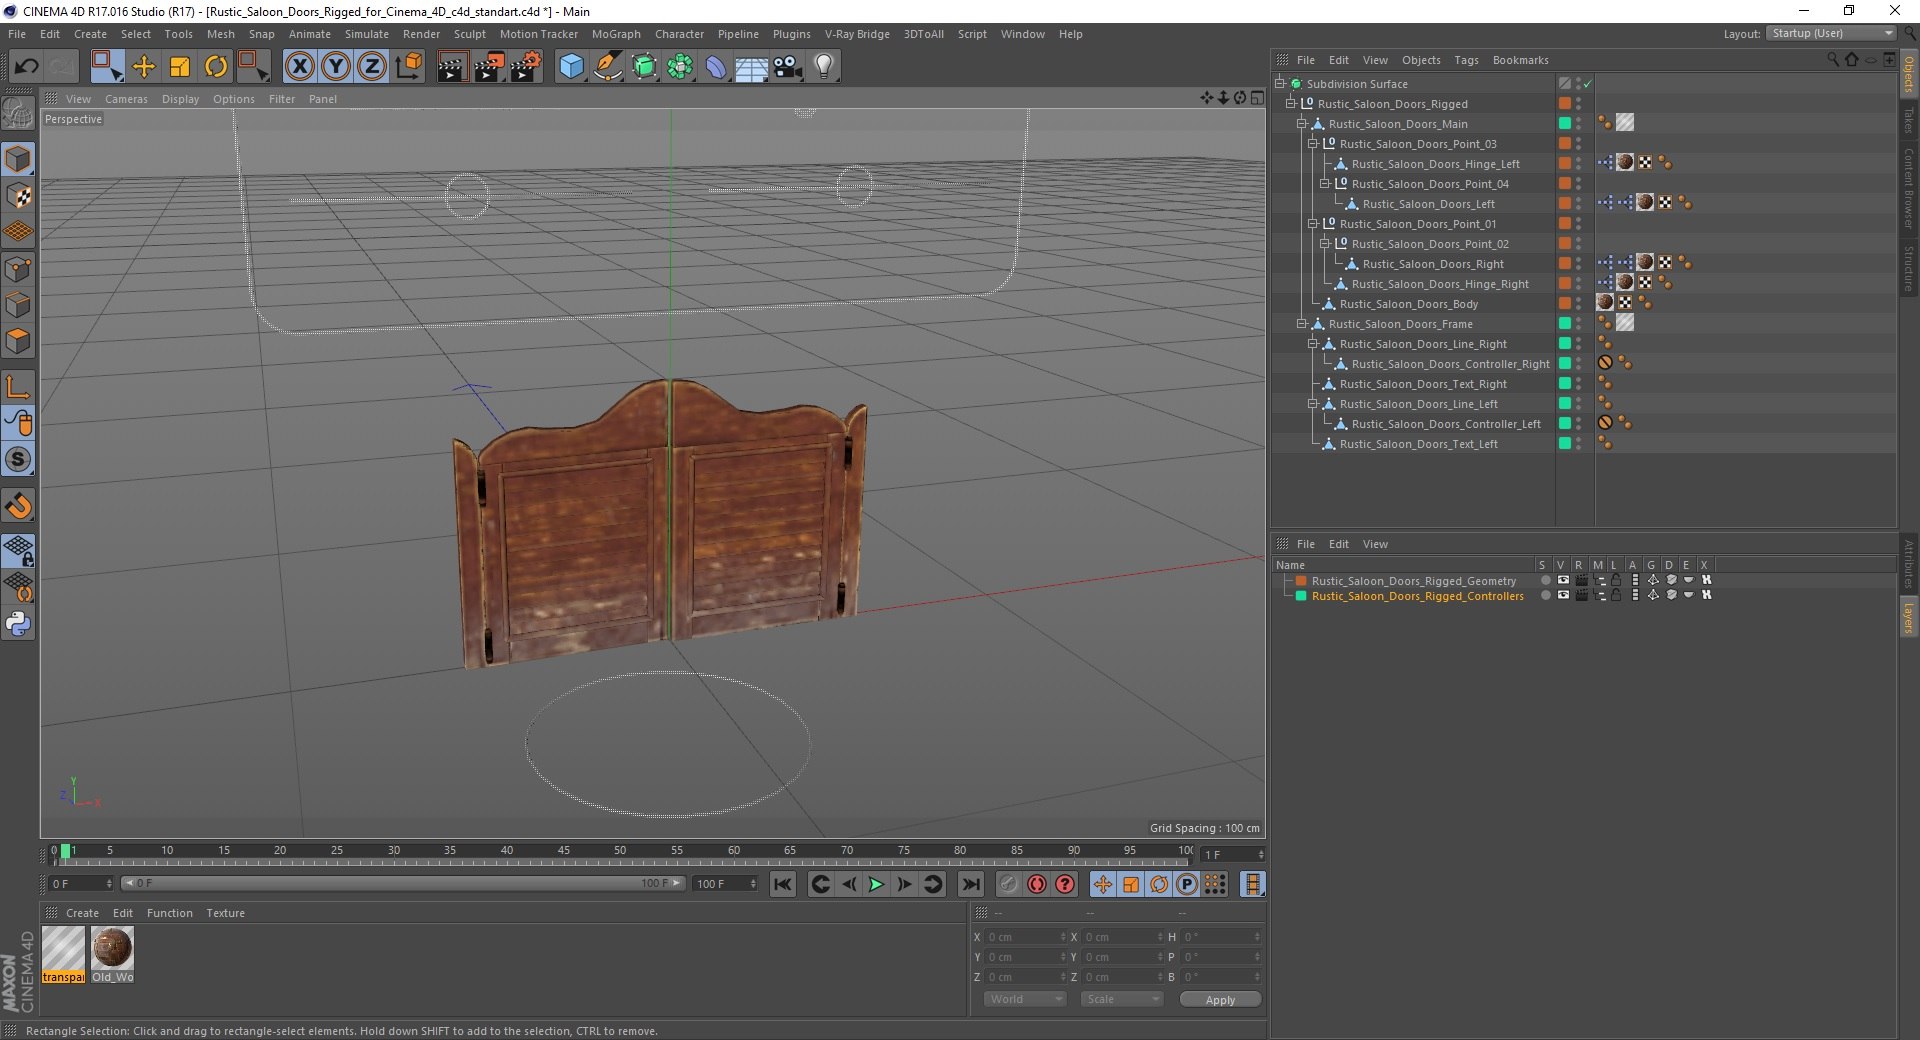This screenshot has height=1040, width=1920.
Task: Open the Python script icon
Action: click(x=18, y=624)
